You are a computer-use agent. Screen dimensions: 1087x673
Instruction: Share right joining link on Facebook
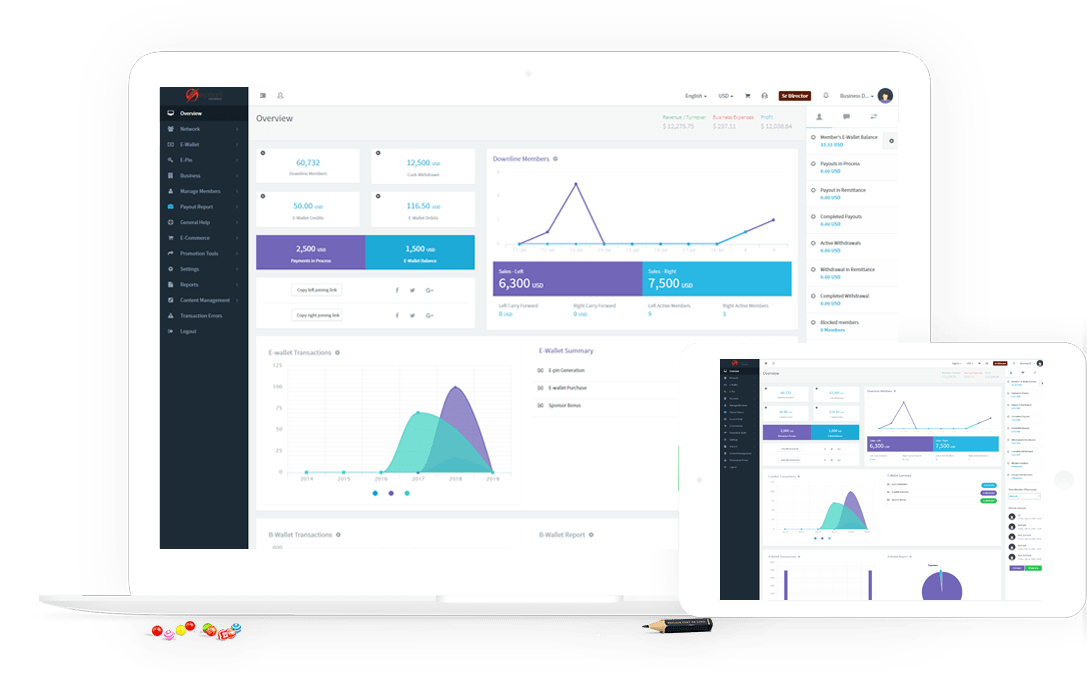pyautogui.click(x=397, y=315)
